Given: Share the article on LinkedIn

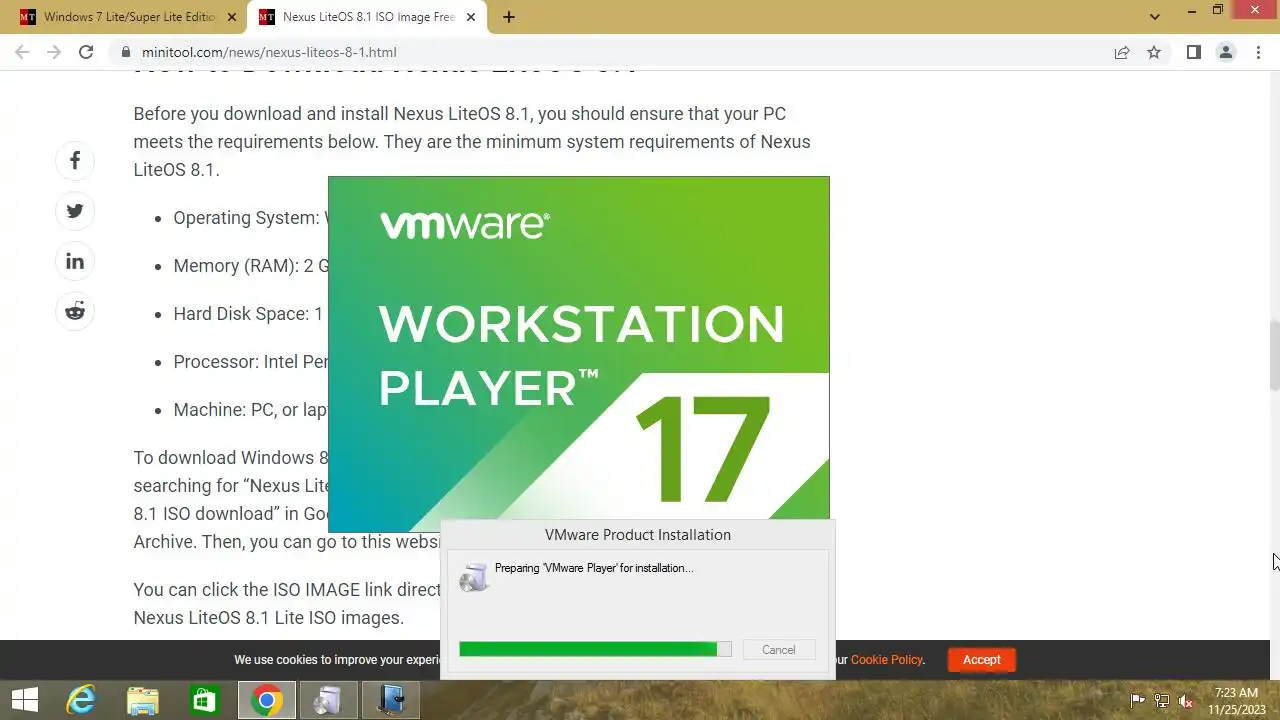Looking at the screenshot, I should coord(75,261).
